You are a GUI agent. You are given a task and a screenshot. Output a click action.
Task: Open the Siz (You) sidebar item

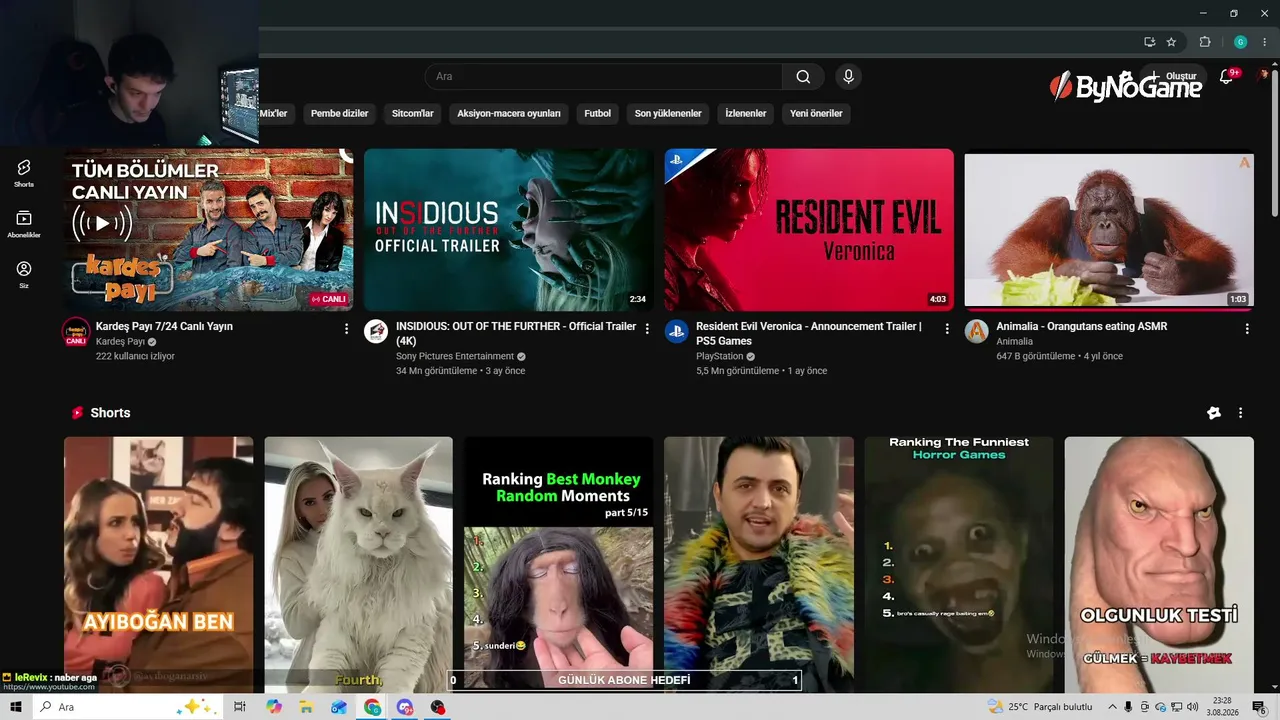click(x=24, y=274)
